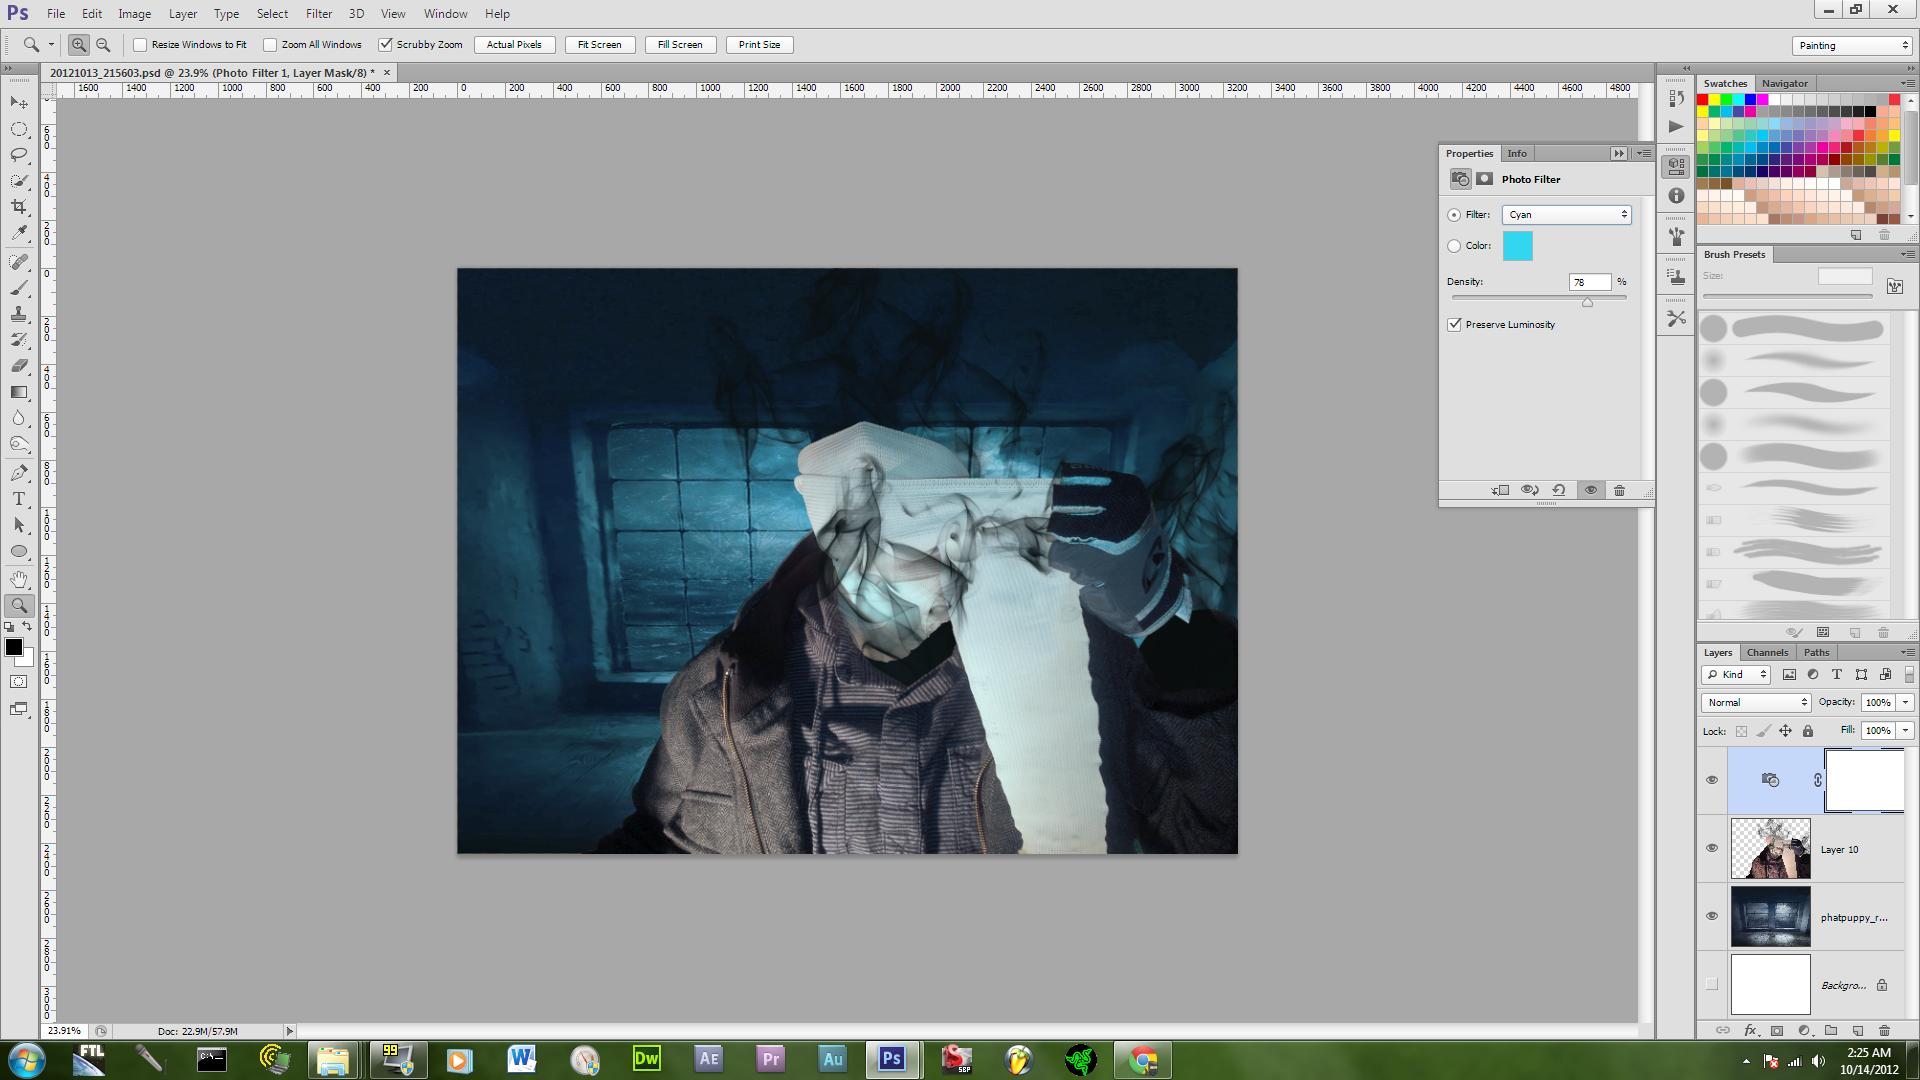Open the Painting workspace dropdown
Viewport: 1920px width, 1080px height.
[x=1852, y=45]
